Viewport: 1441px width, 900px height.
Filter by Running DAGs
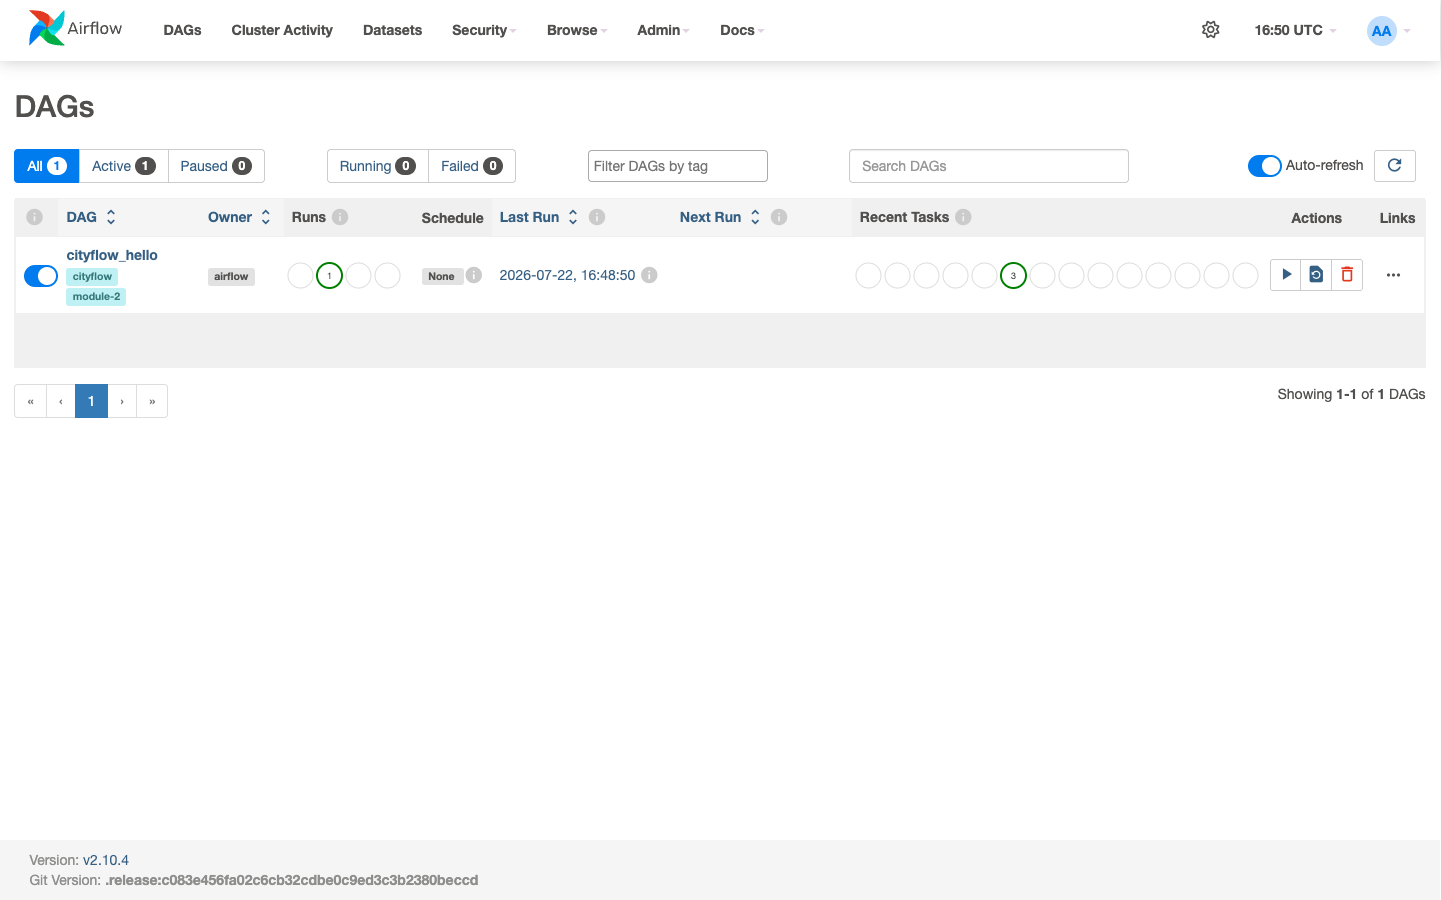(377, 166)
